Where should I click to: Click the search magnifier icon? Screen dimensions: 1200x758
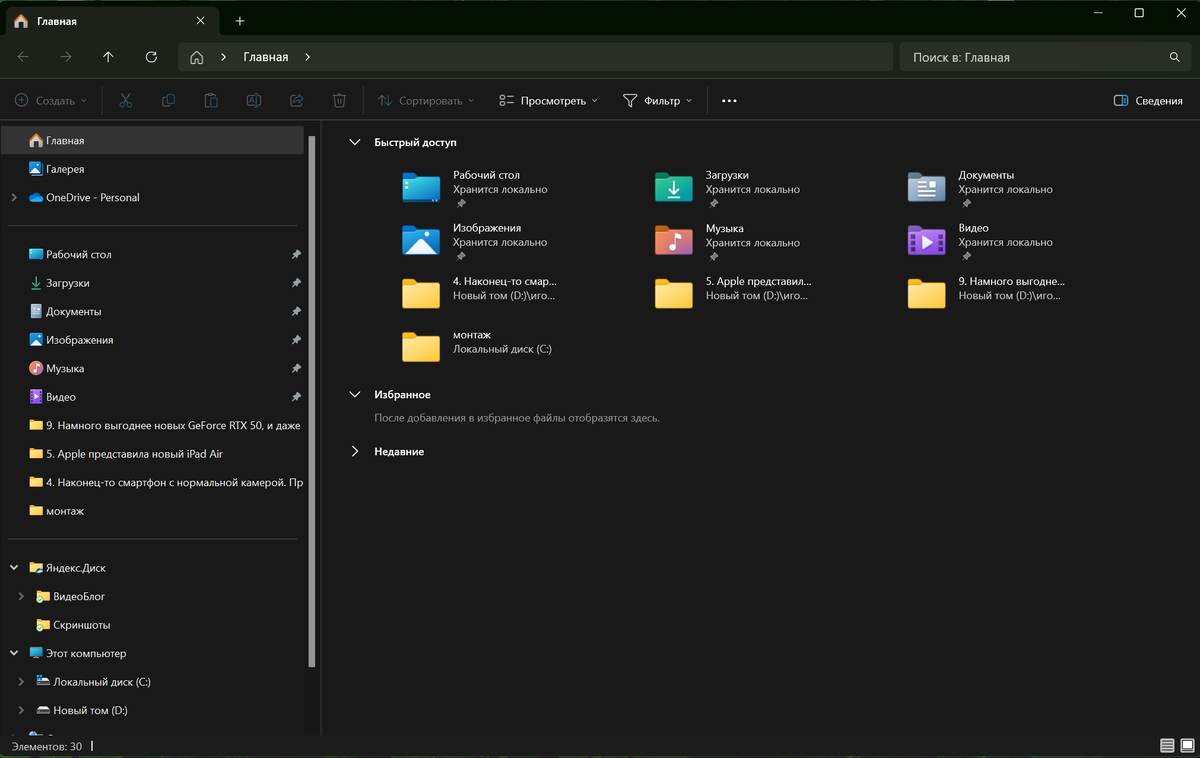(x=1175, y=57)
